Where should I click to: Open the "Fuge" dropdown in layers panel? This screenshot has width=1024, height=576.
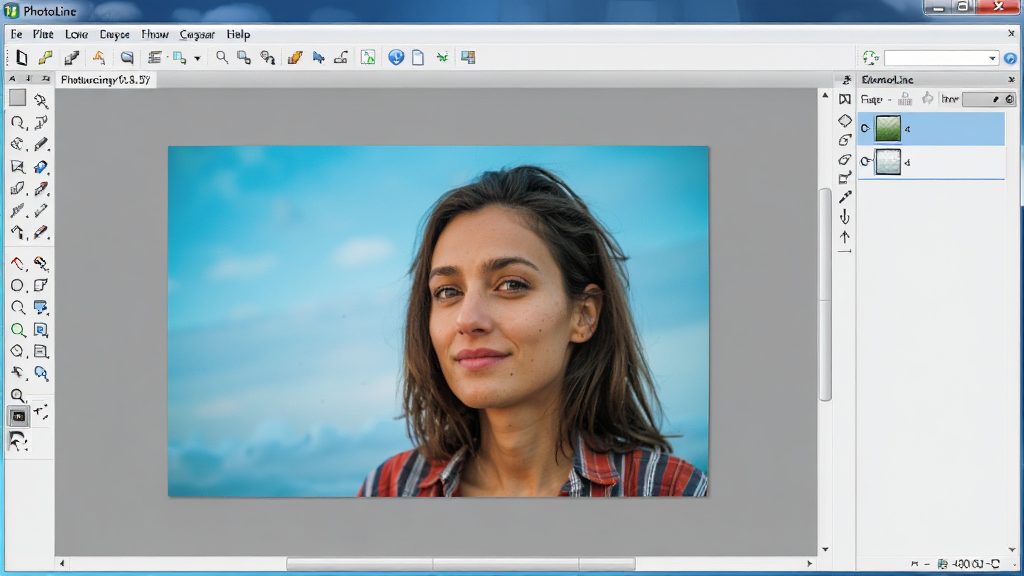(875, 99)
